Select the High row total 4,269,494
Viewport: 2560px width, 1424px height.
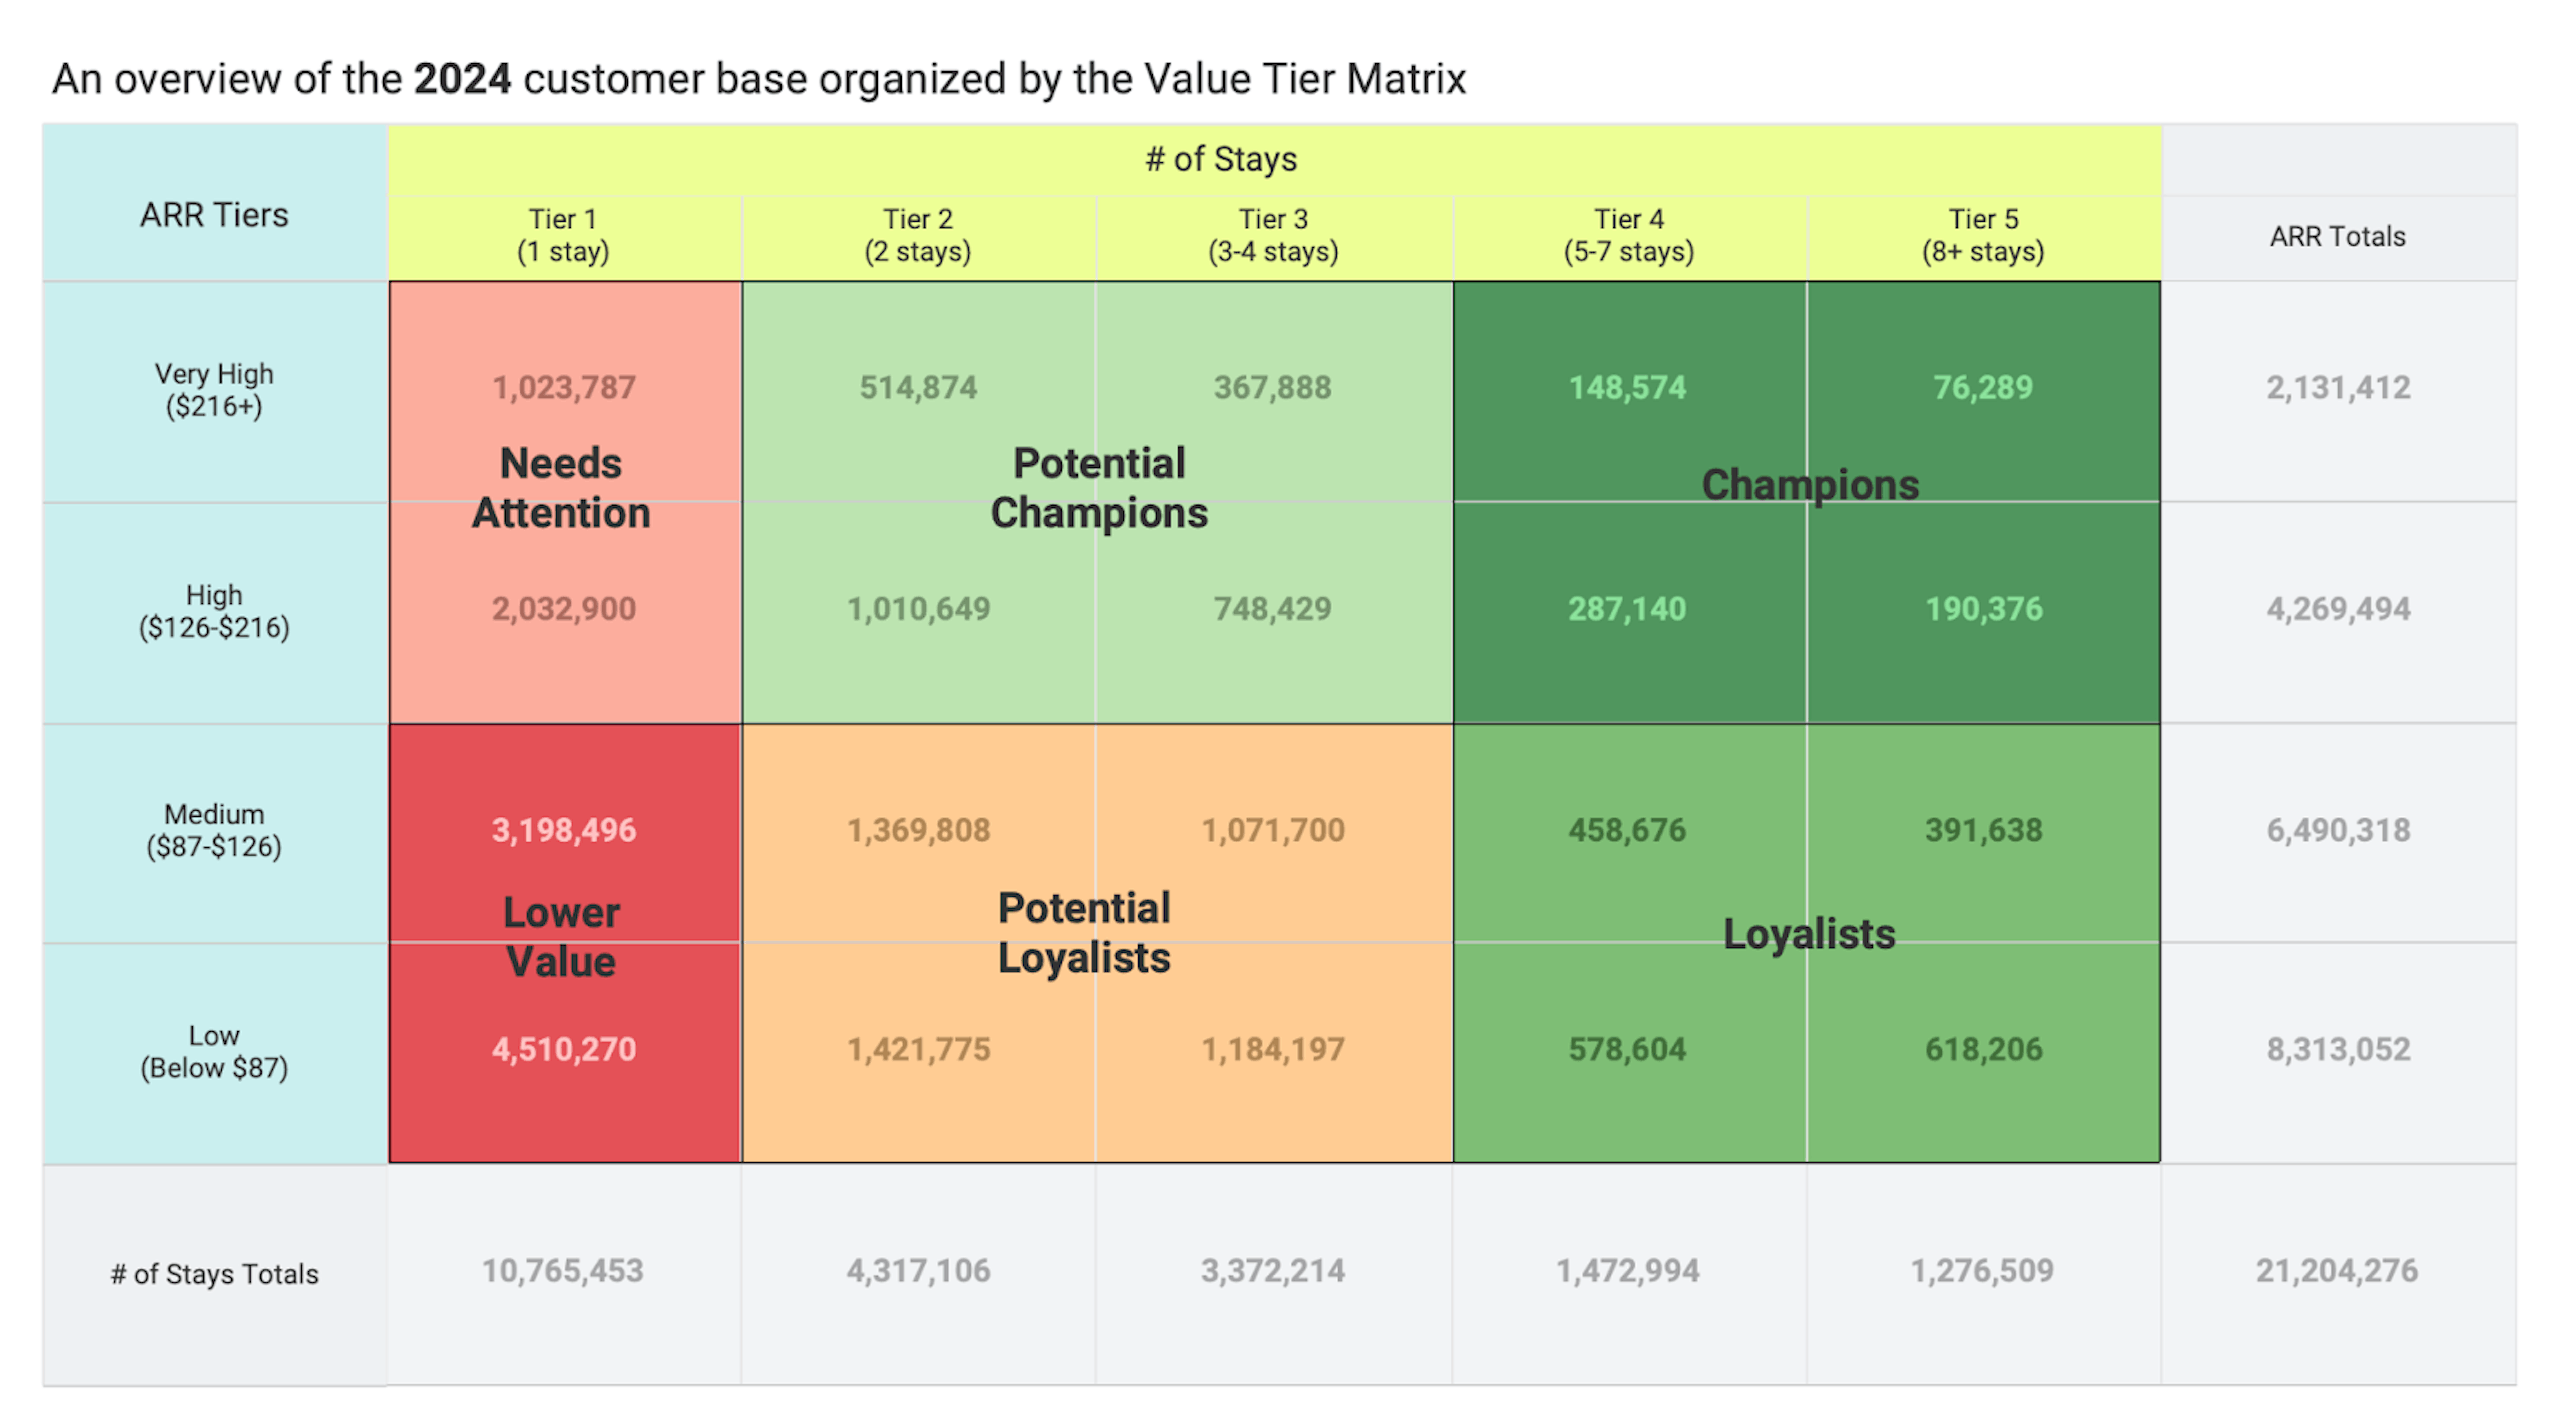pyautogui.click(x=2338, y=609)
